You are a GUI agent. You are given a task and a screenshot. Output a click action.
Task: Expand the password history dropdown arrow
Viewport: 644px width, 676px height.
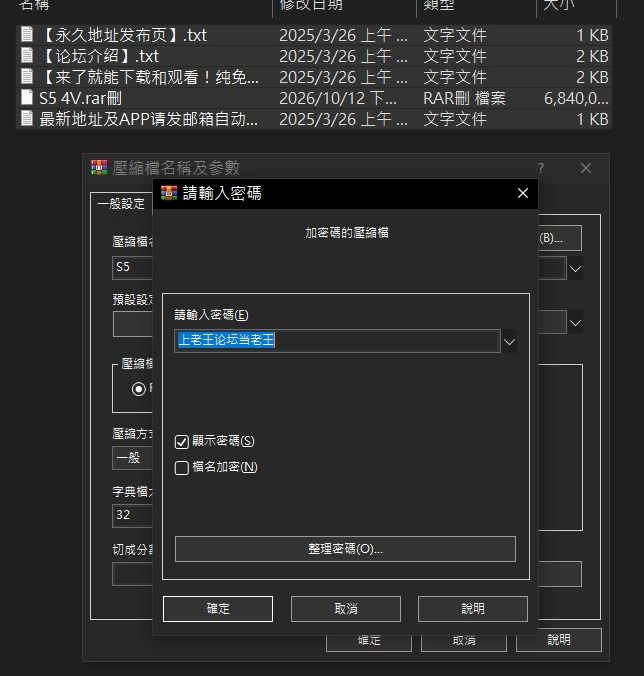[509, 342]
